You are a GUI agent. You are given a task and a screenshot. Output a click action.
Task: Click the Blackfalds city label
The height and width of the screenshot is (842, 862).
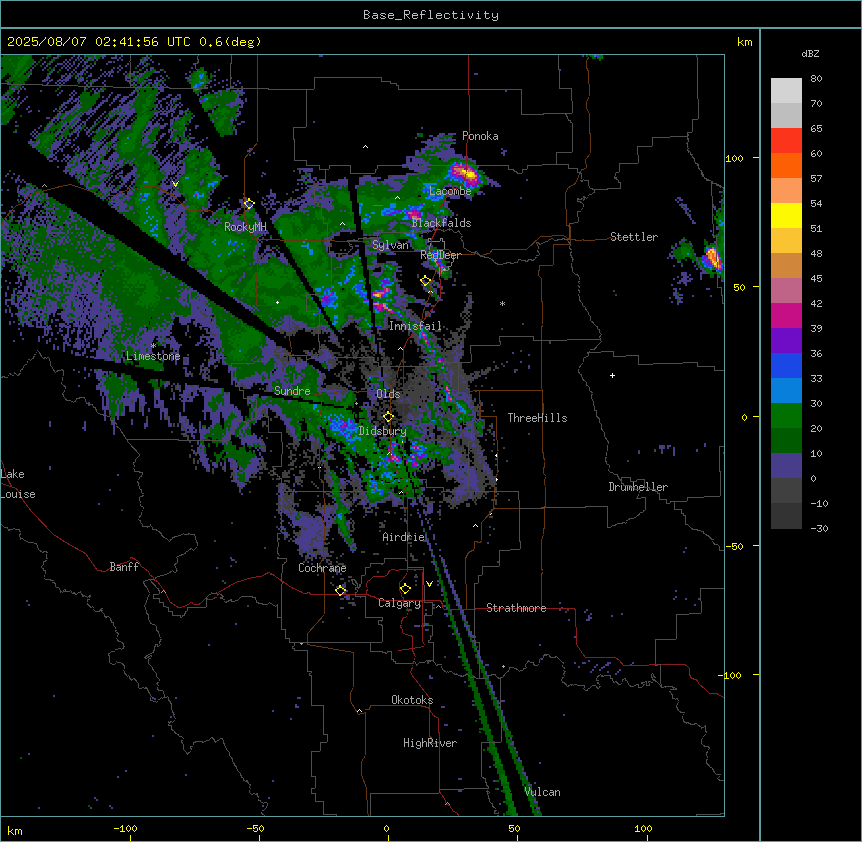(x=441, y=223)
